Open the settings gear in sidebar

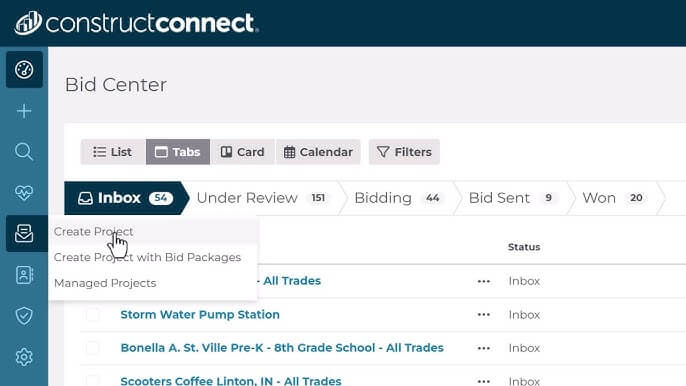(24, 357)
